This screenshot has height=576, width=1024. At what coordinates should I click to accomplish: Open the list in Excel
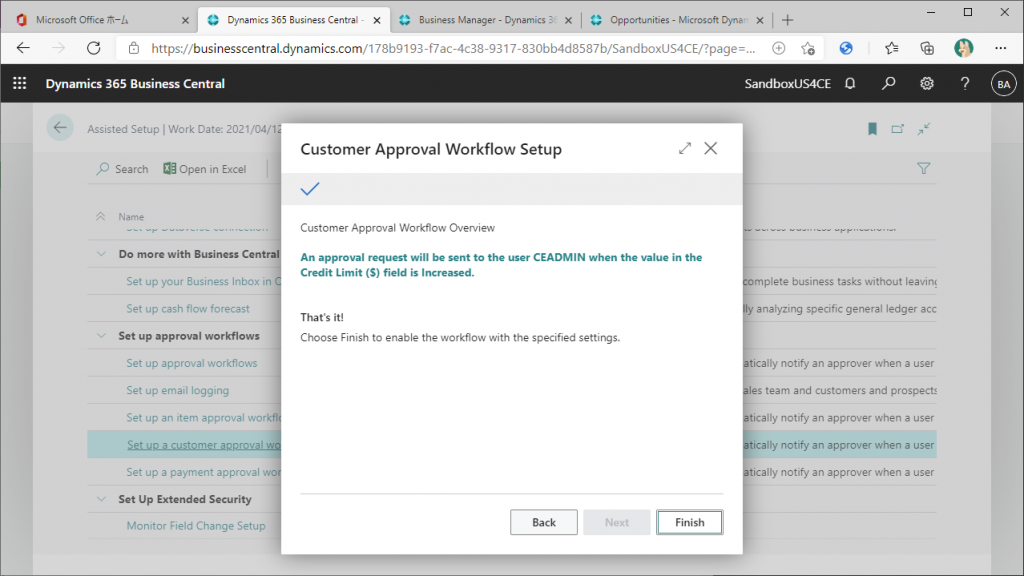pos(205,169)
